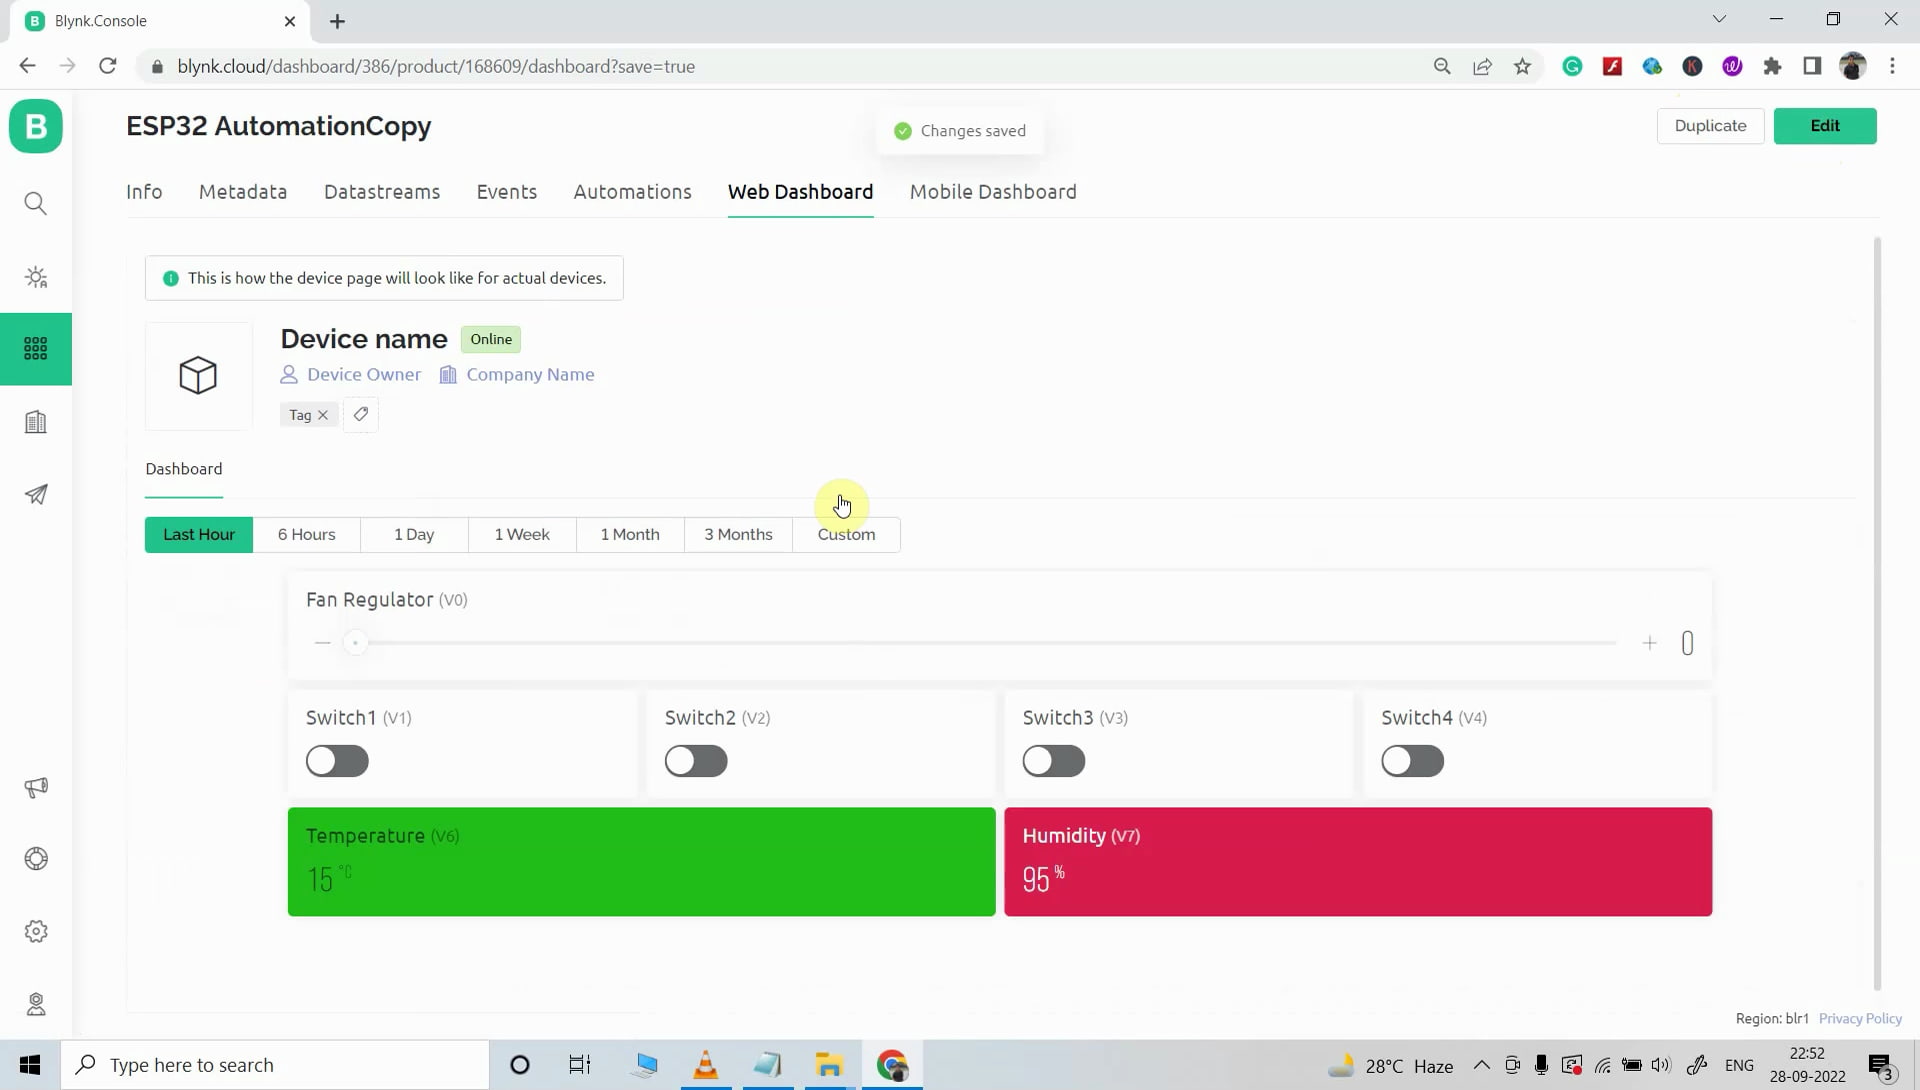Open the Mobile Dashboard tab
The height and width of the screenshot is (1090, 1920).
point(993,192)
